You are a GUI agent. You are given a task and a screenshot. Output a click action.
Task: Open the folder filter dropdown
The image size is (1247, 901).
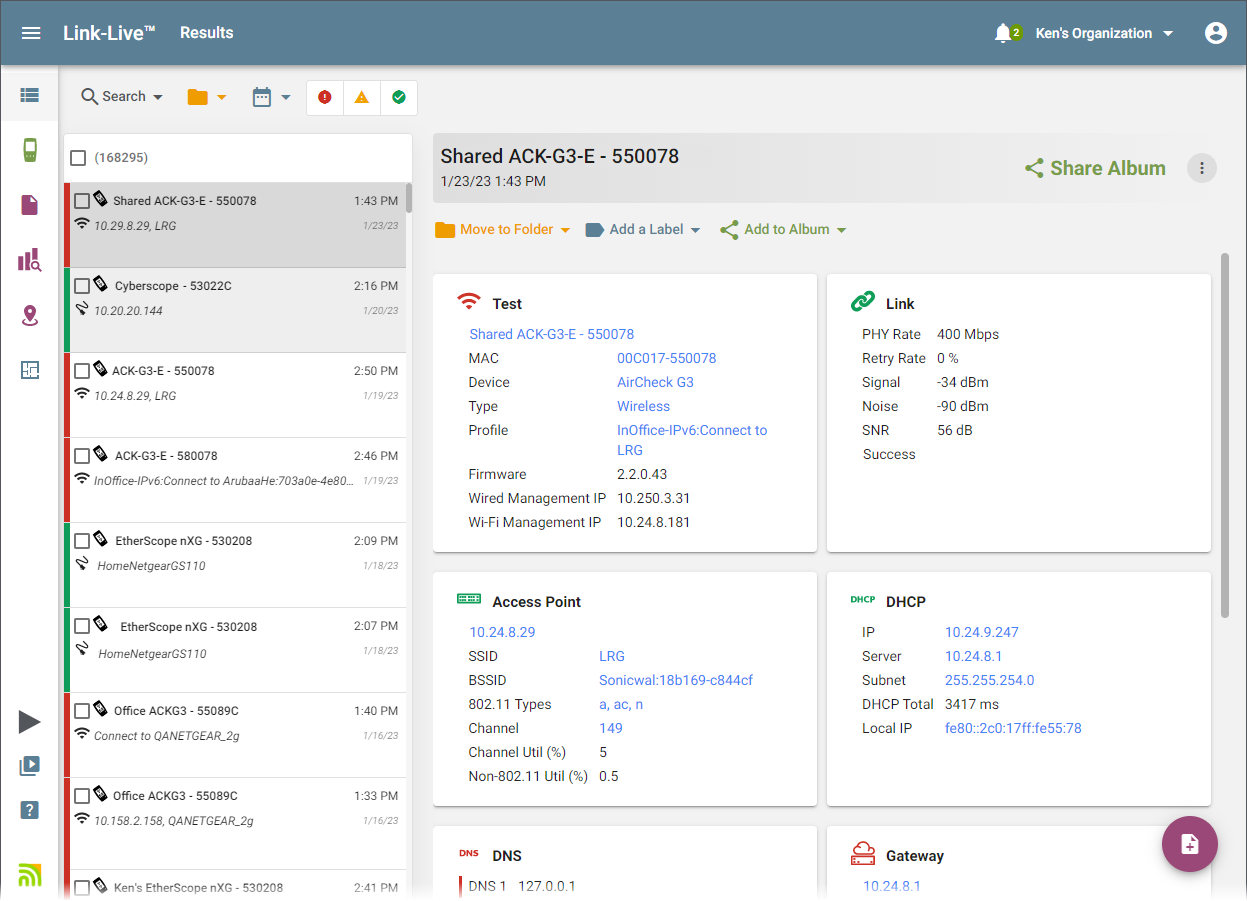207,97
